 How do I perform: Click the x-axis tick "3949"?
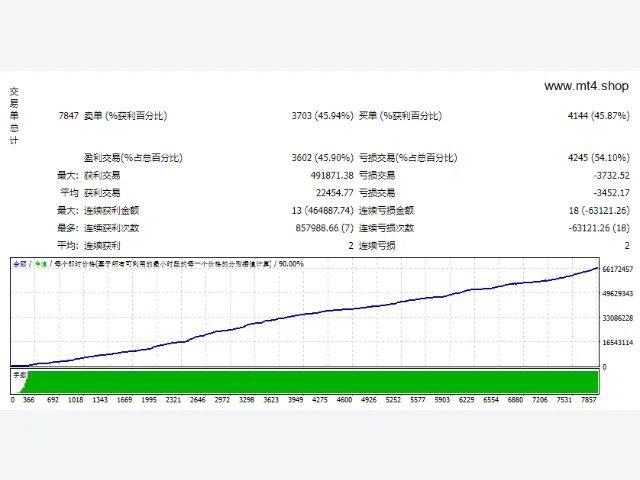(296, 400)
